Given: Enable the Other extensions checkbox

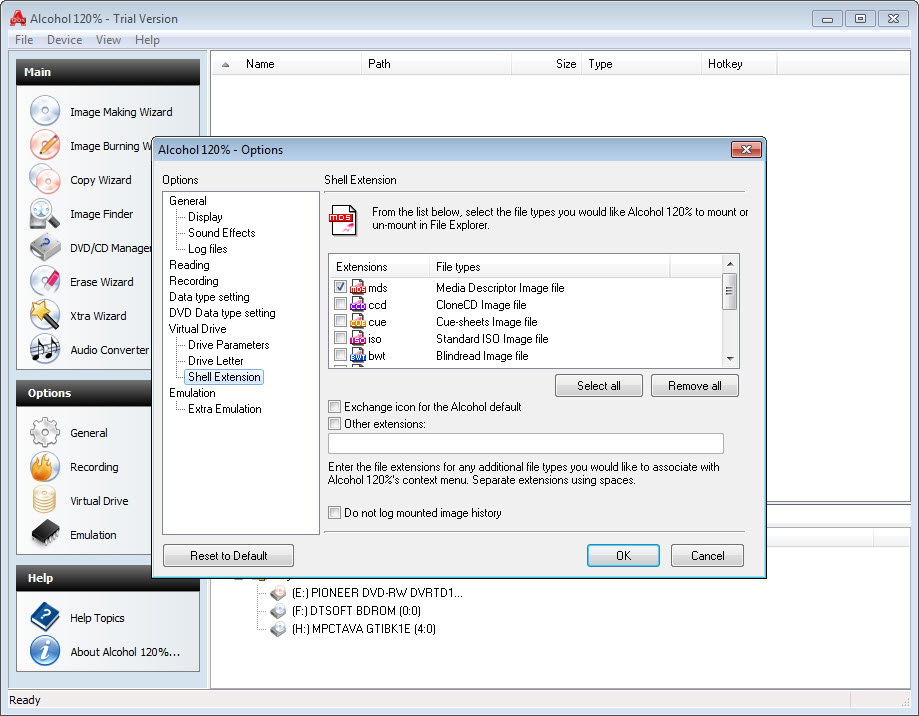Looking at the screenshot, I should click(x=335, y=424).
